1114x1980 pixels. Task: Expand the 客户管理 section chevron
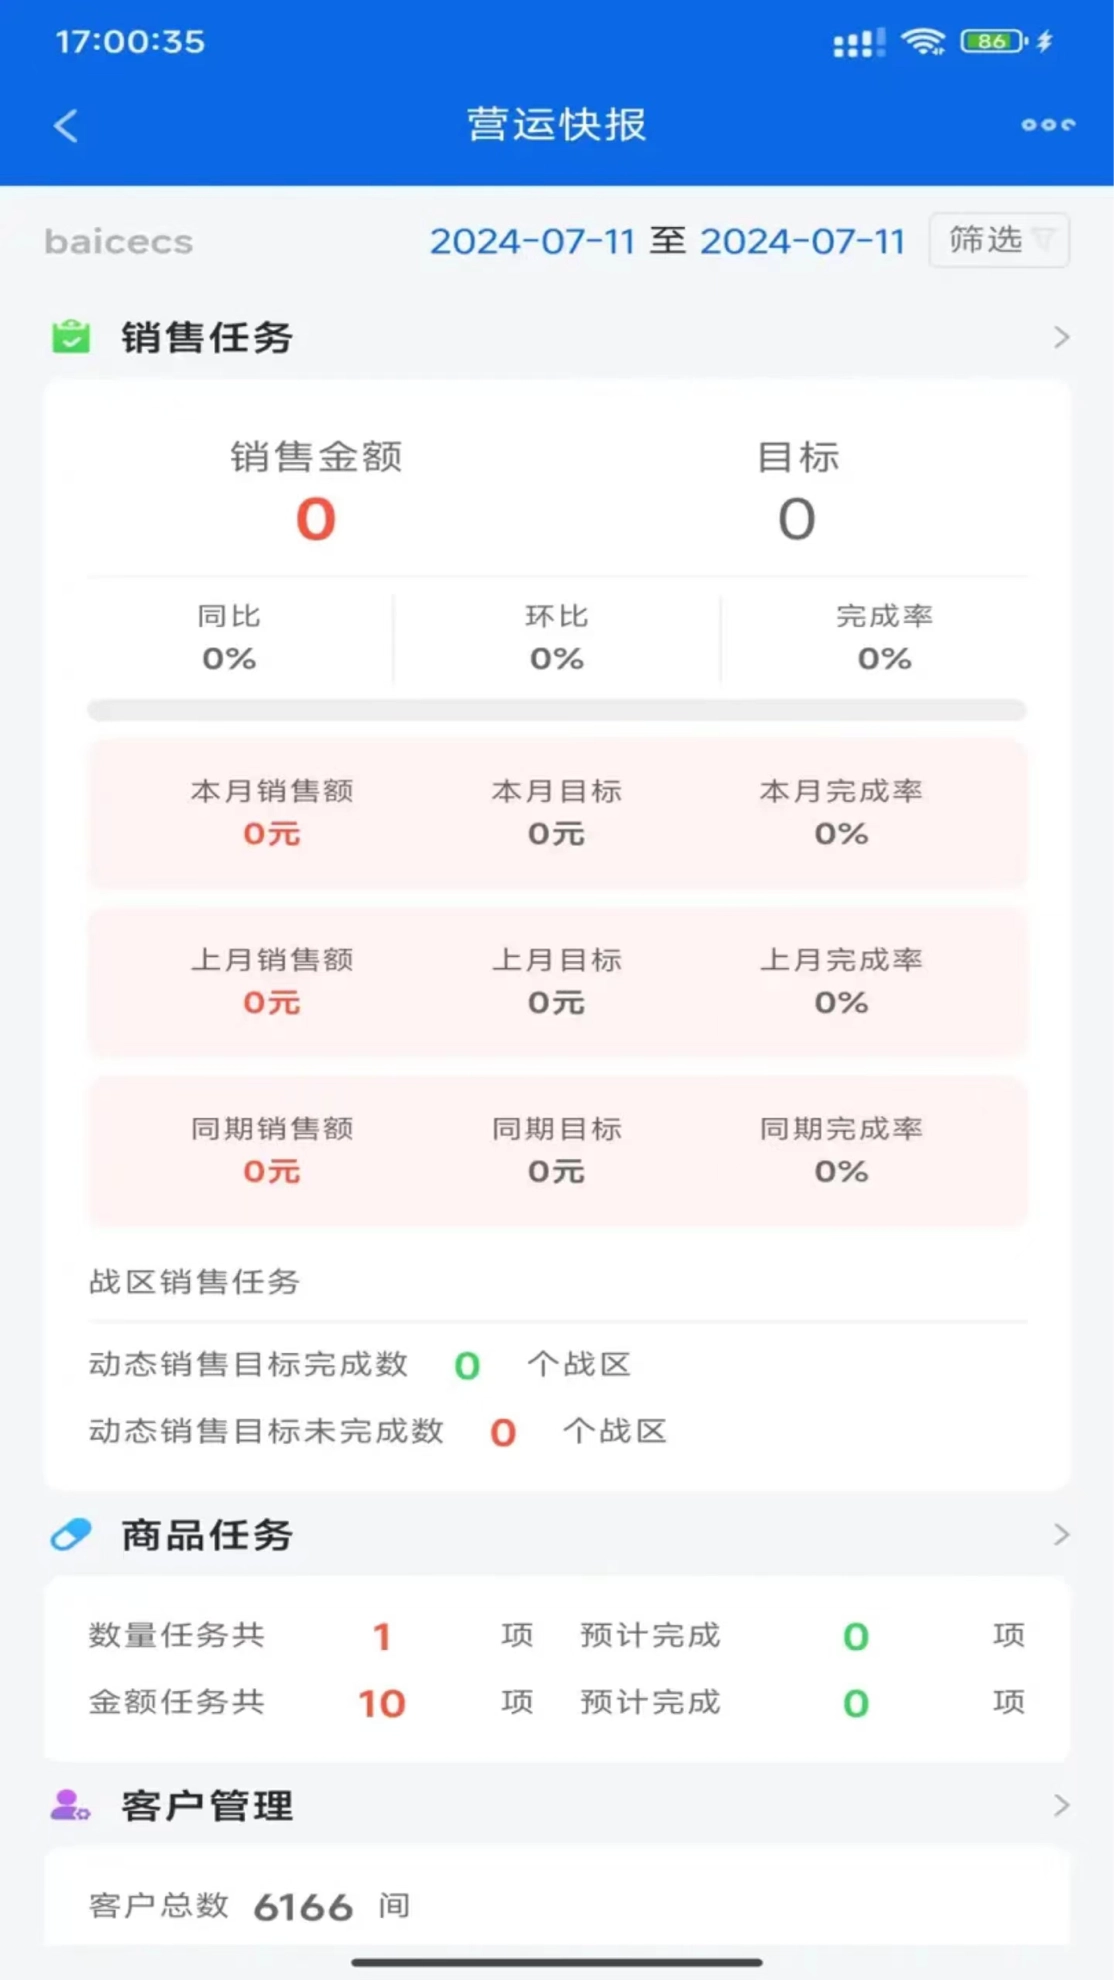point(1061,1805)
